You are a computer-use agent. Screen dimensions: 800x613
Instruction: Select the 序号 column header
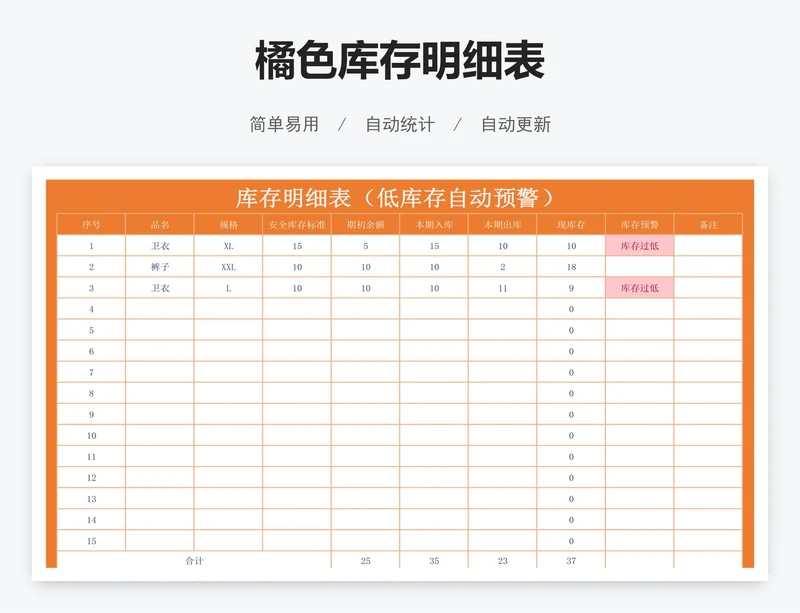click(x=91, y=225)
